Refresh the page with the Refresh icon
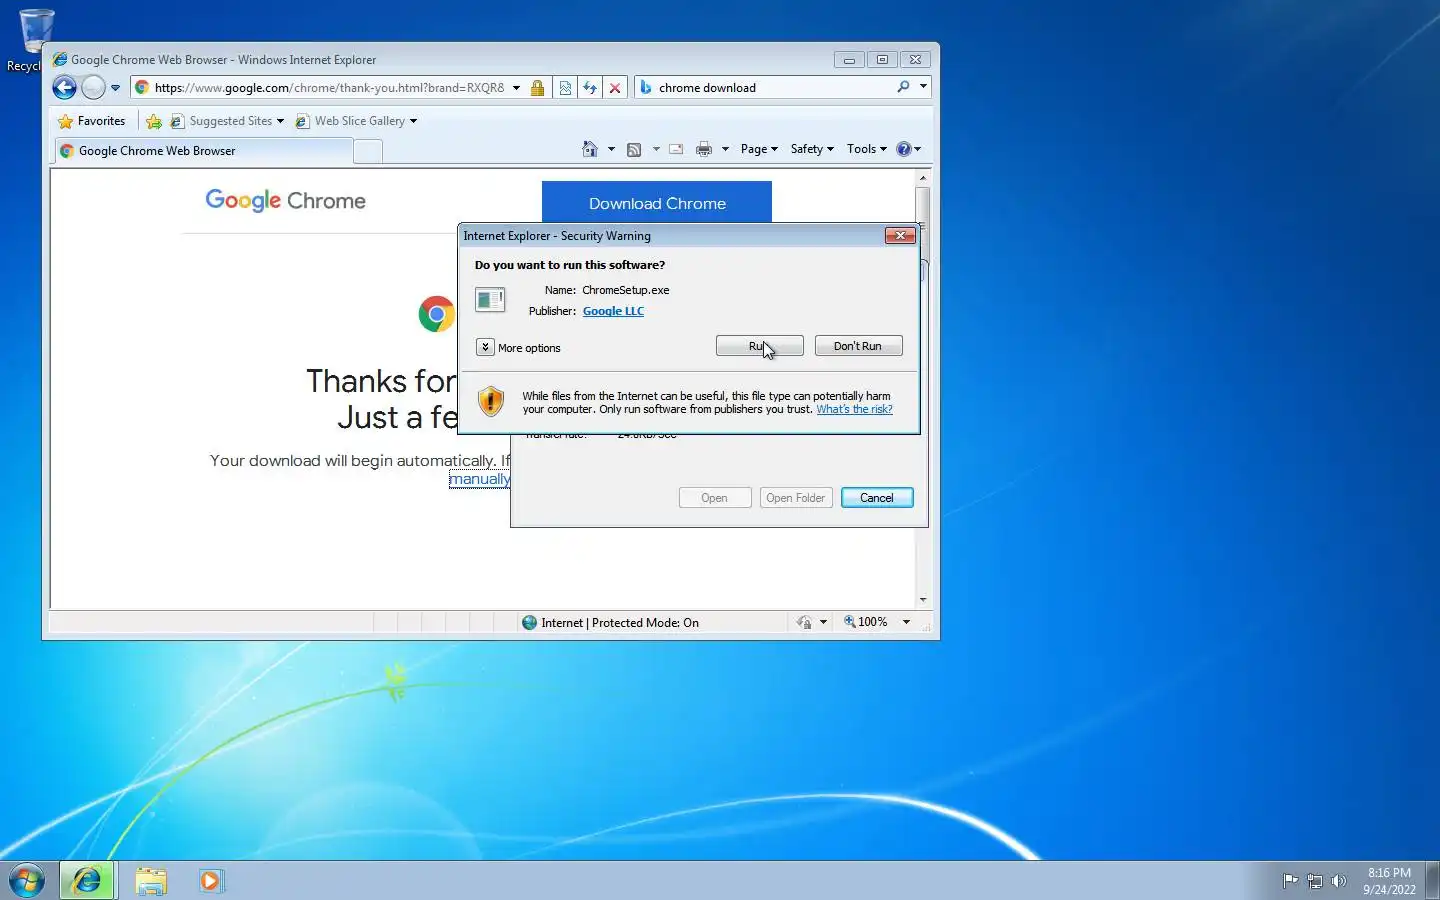This screenshot has width=1440, height=900. point(590,88)
